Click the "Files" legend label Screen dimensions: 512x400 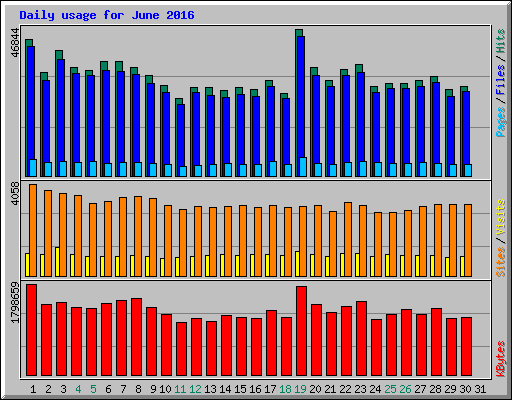tap(500, 80)
